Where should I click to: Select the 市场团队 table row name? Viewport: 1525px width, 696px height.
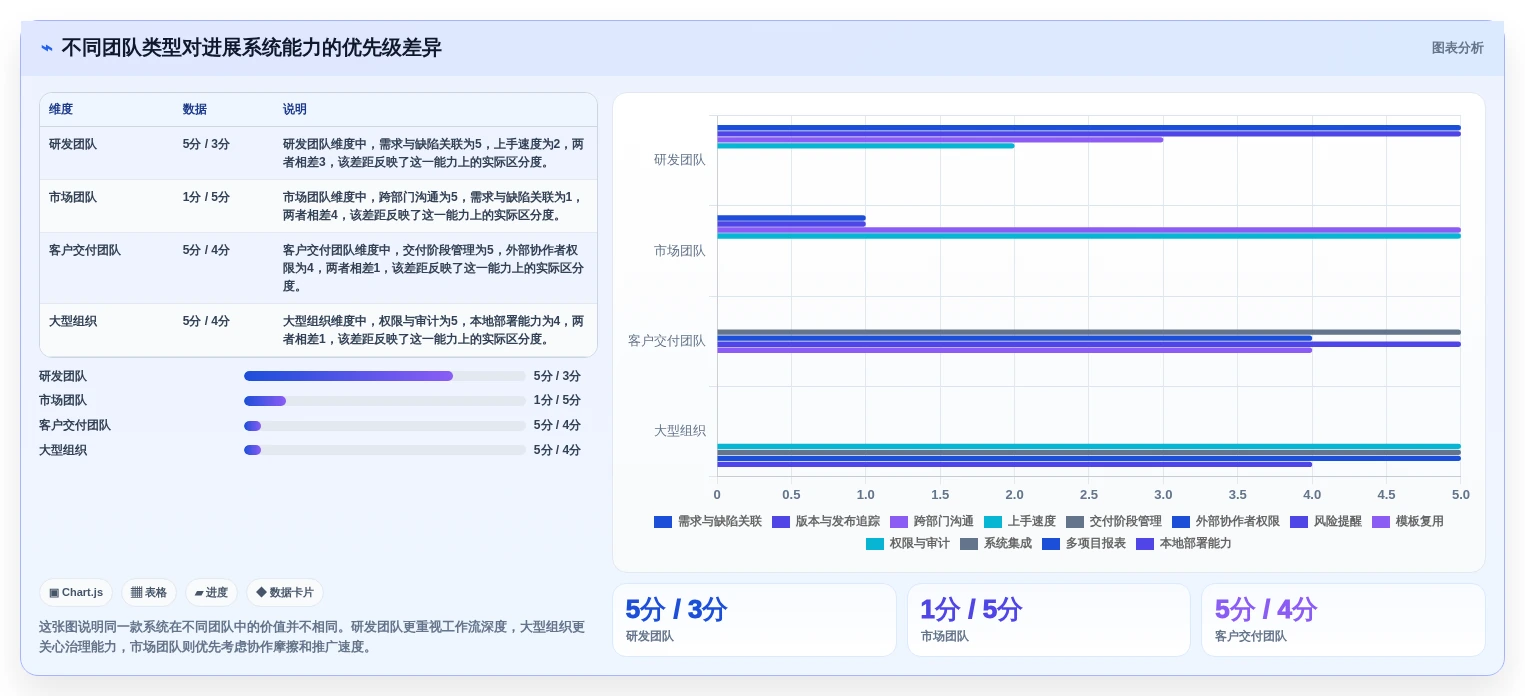point(73,197)
